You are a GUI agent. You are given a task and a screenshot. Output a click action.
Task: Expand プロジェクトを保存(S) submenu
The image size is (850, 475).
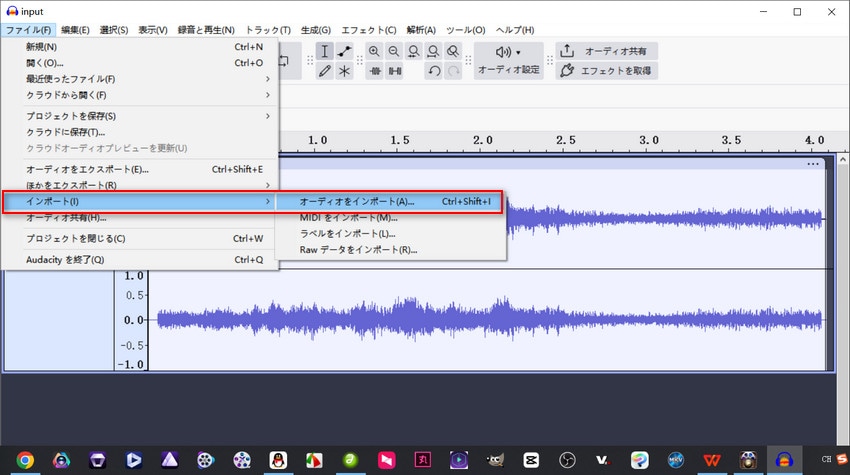[140, 116]
